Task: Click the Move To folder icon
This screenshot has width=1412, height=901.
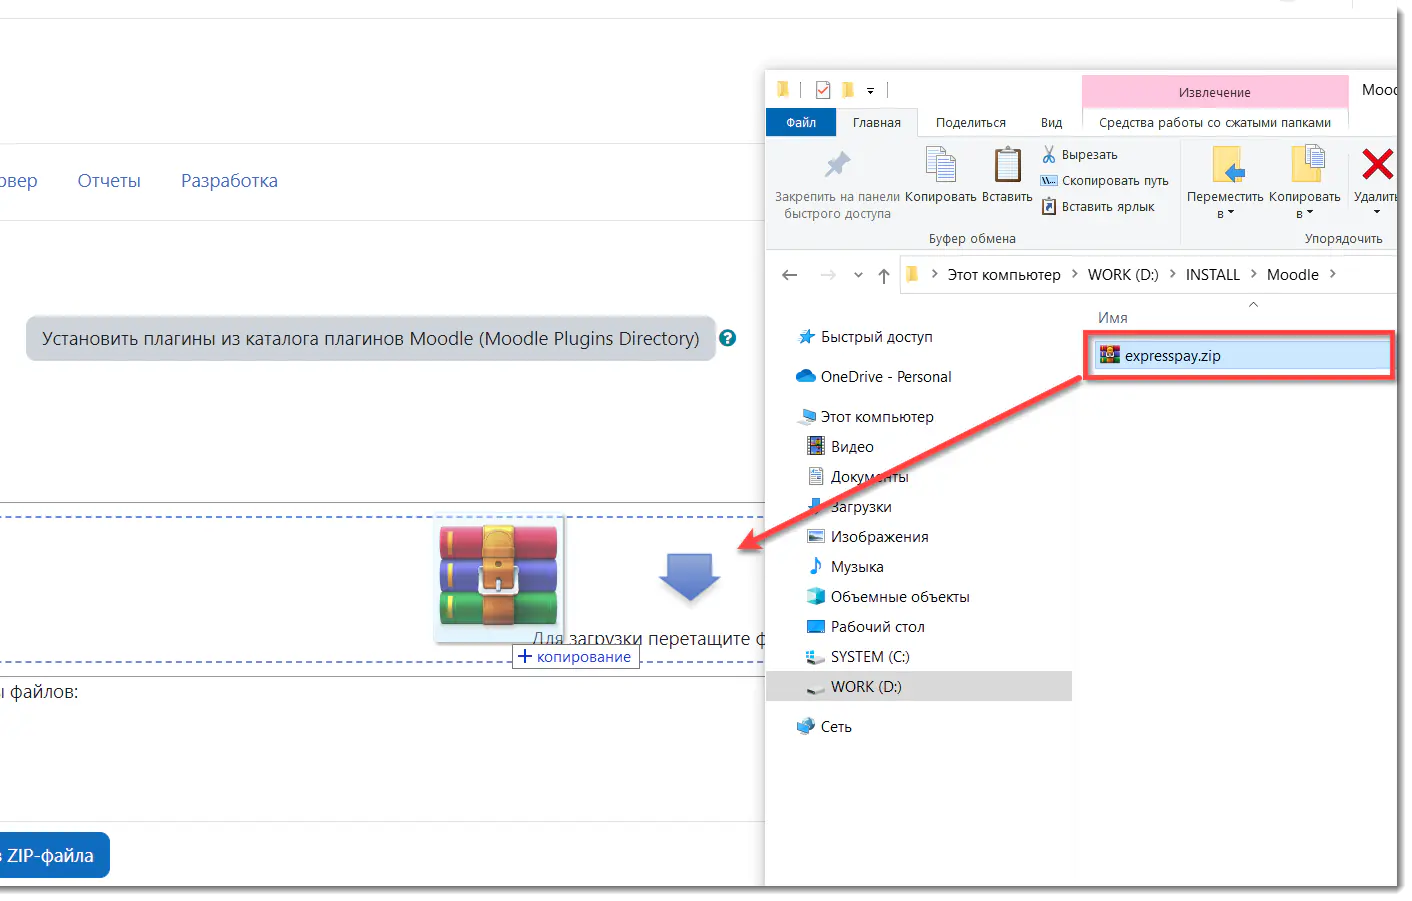Action: [1226, 166]
